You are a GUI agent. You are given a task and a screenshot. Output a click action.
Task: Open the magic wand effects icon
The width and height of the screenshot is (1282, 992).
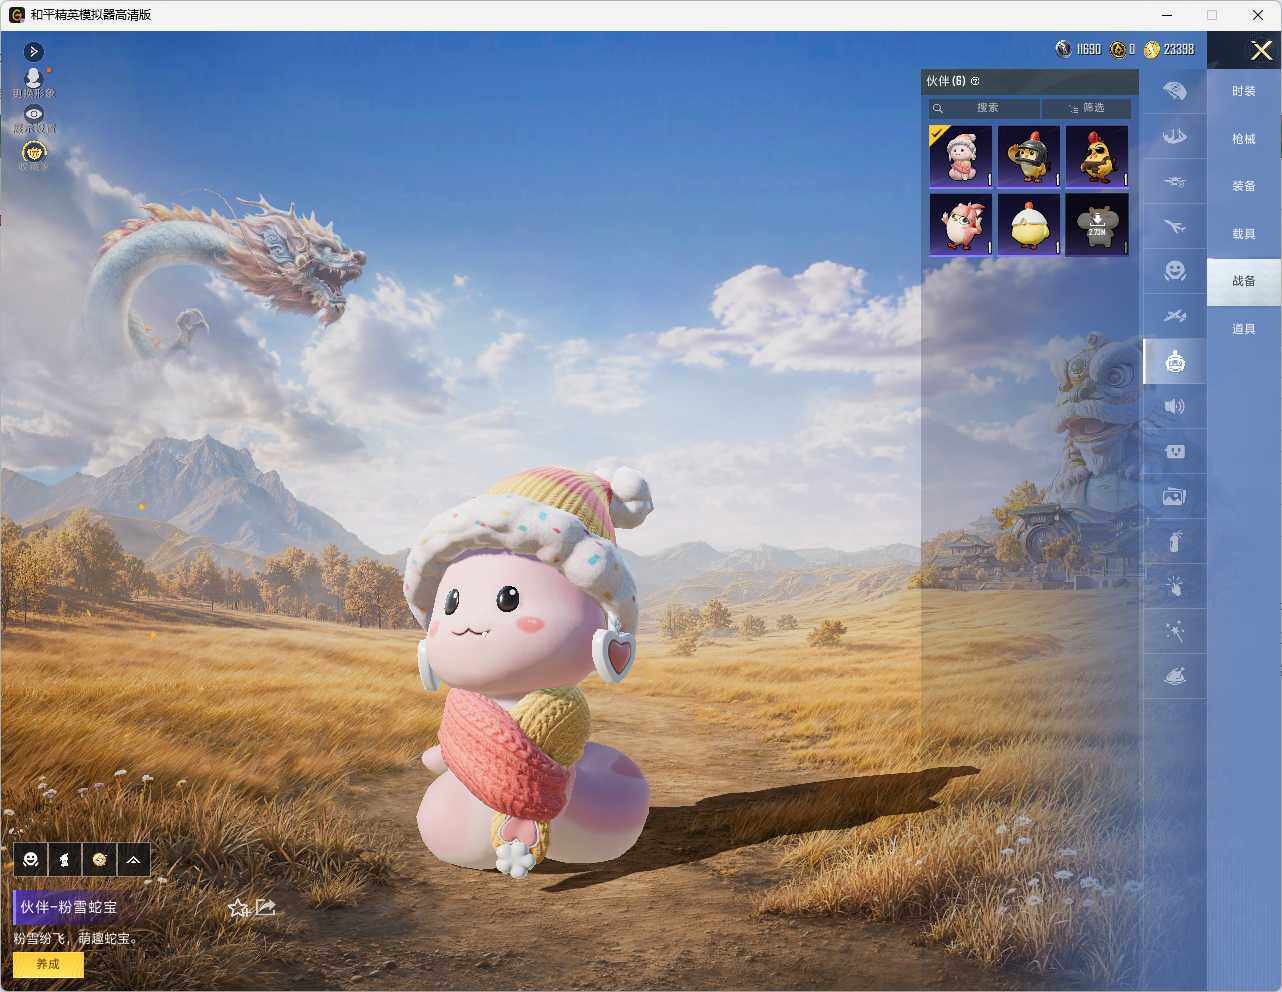(1175, 631)
